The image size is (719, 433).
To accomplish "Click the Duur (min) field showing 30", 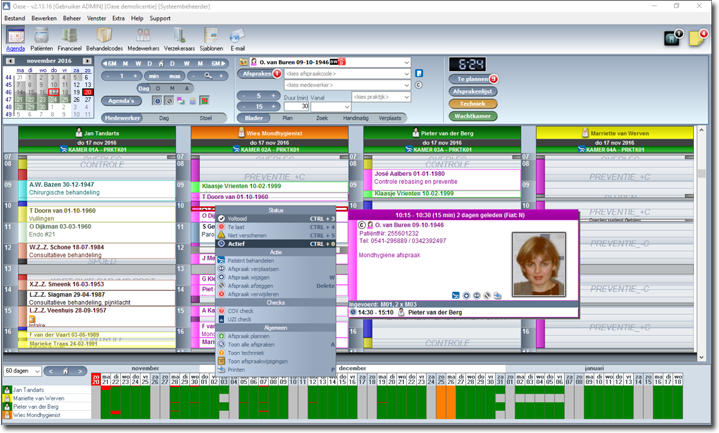I will [x=296, y=106].
